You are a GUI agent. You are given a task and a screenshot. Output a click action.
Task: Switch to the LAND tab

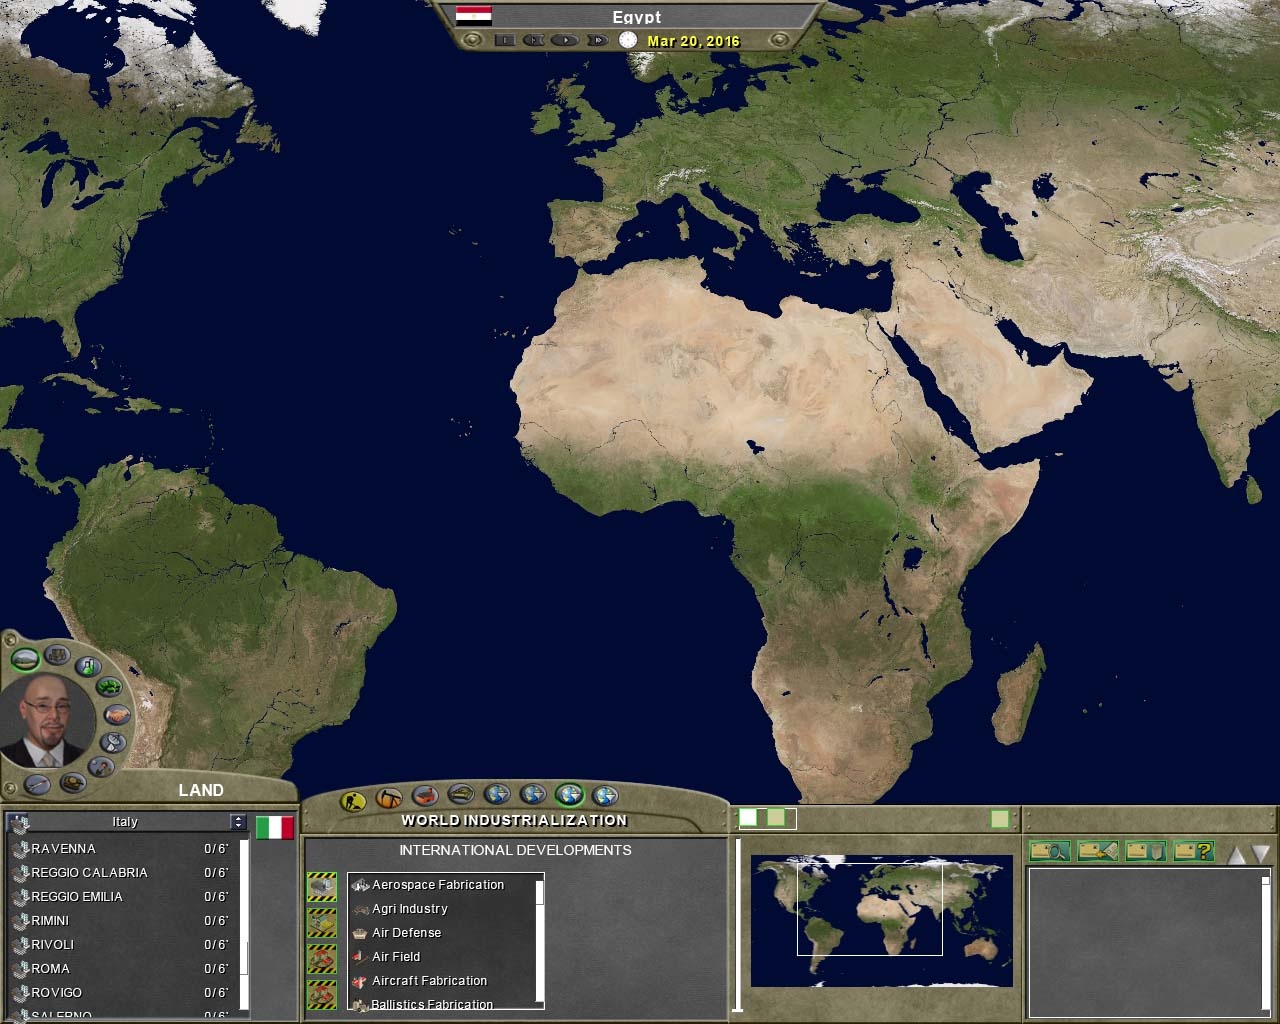click(x=202, y=790)
